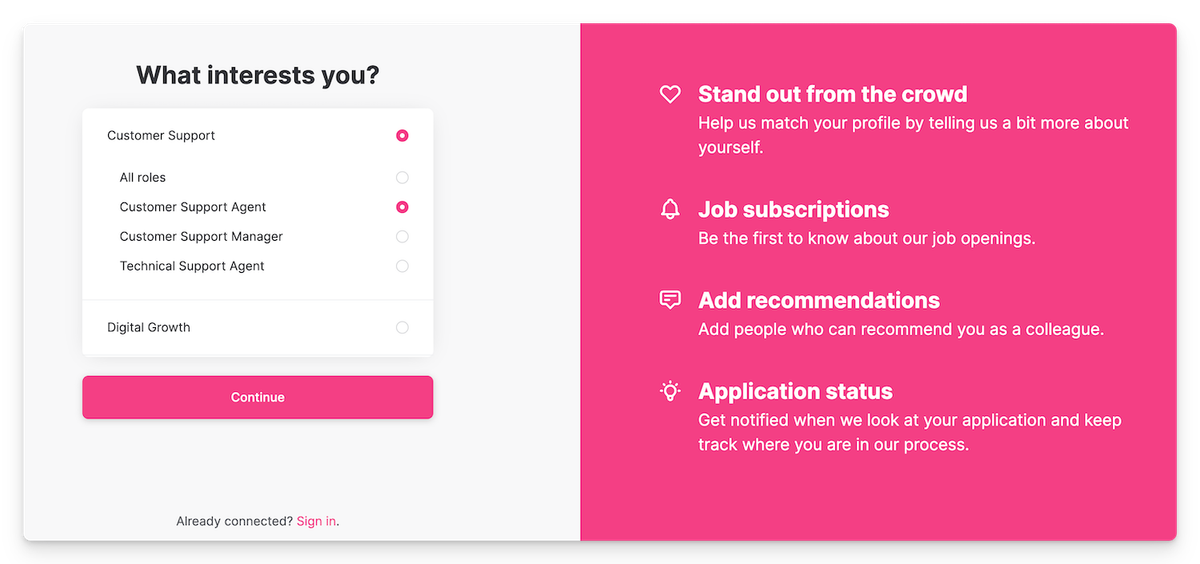The height and width of the screenshot is (564, 1200).
Task: Open the Sign in link
Action: coord(316,521)
